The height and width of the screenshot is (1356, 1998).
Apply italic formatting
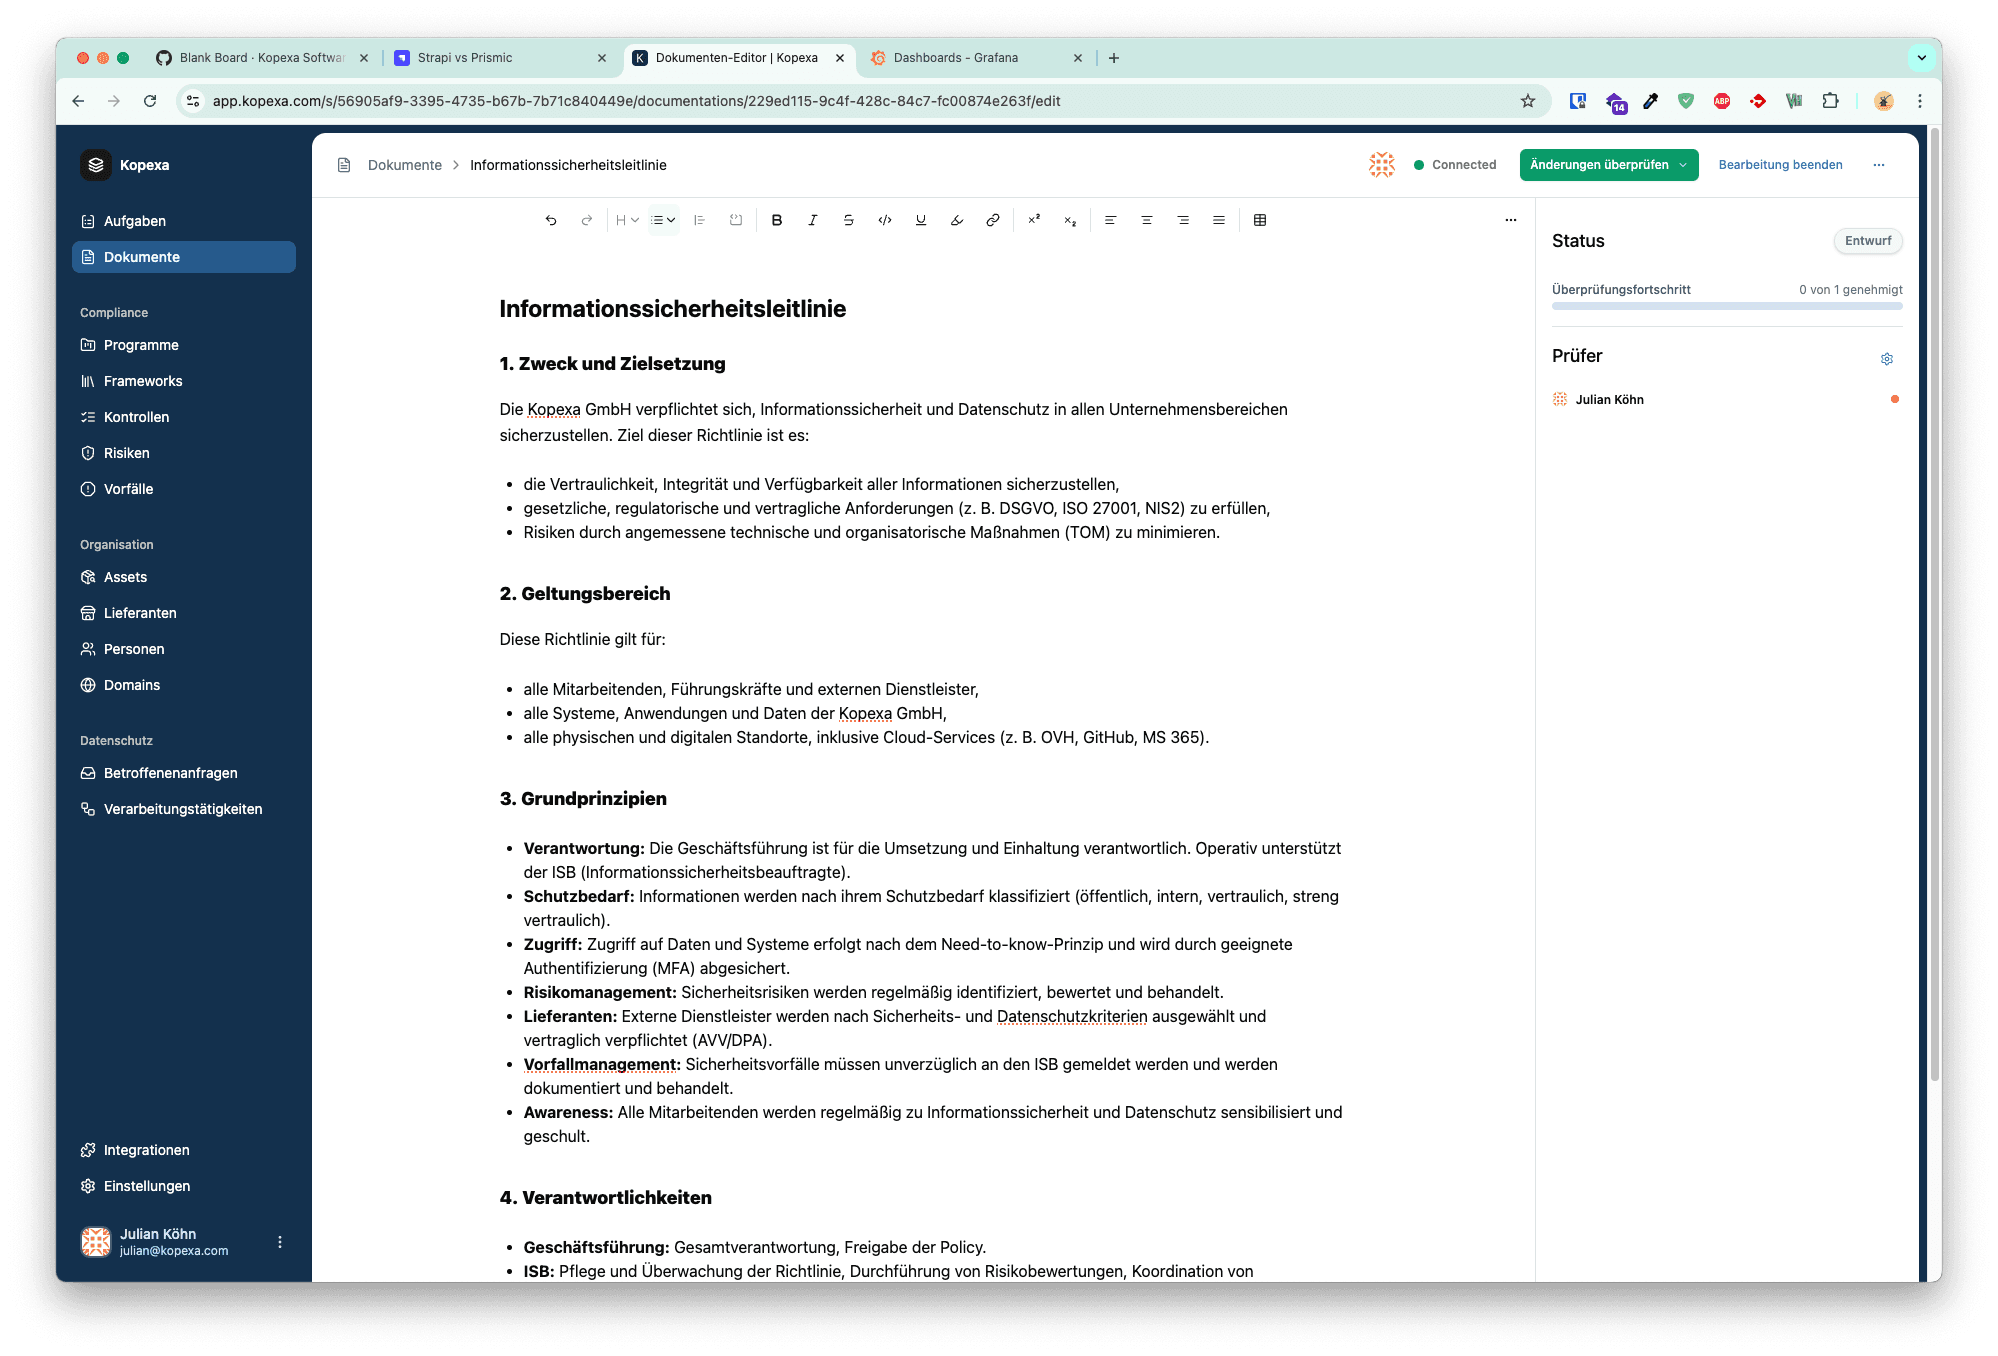pyautogui.click(x=813, y=220)
